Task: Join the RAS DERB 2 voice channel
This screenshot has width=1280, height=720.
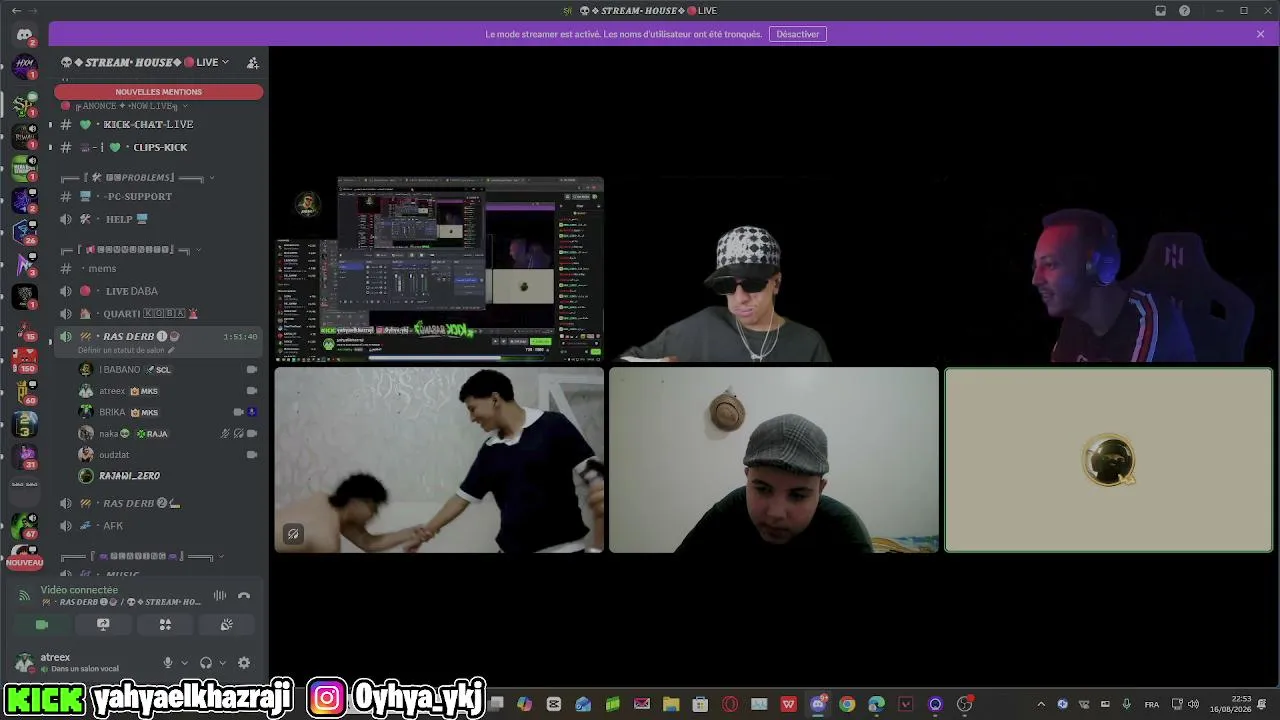Action: [x=157, y=503]
